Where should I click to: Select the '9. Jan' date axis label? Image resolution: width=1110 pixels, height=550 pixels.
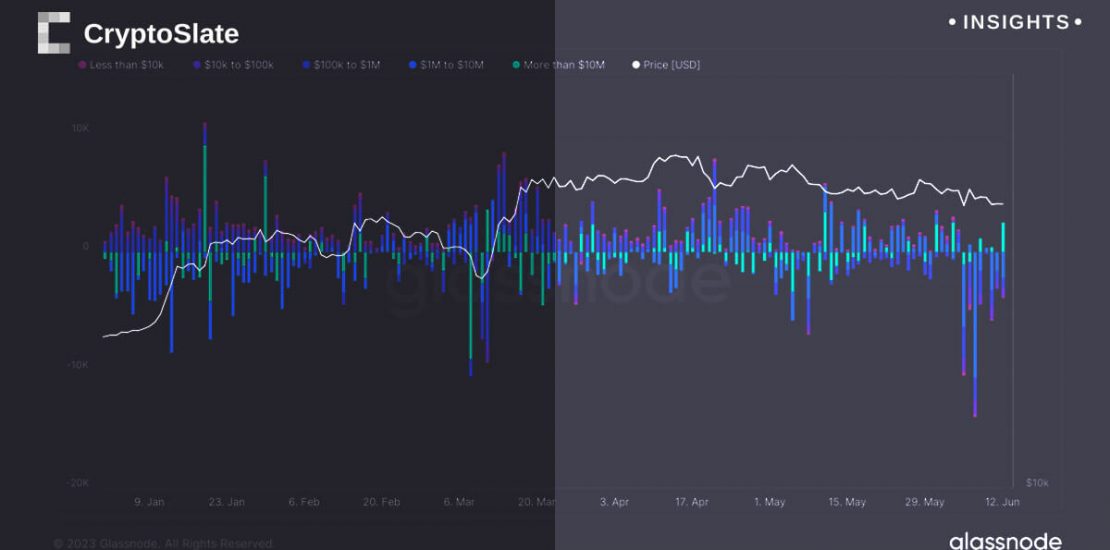pos(149,502)
